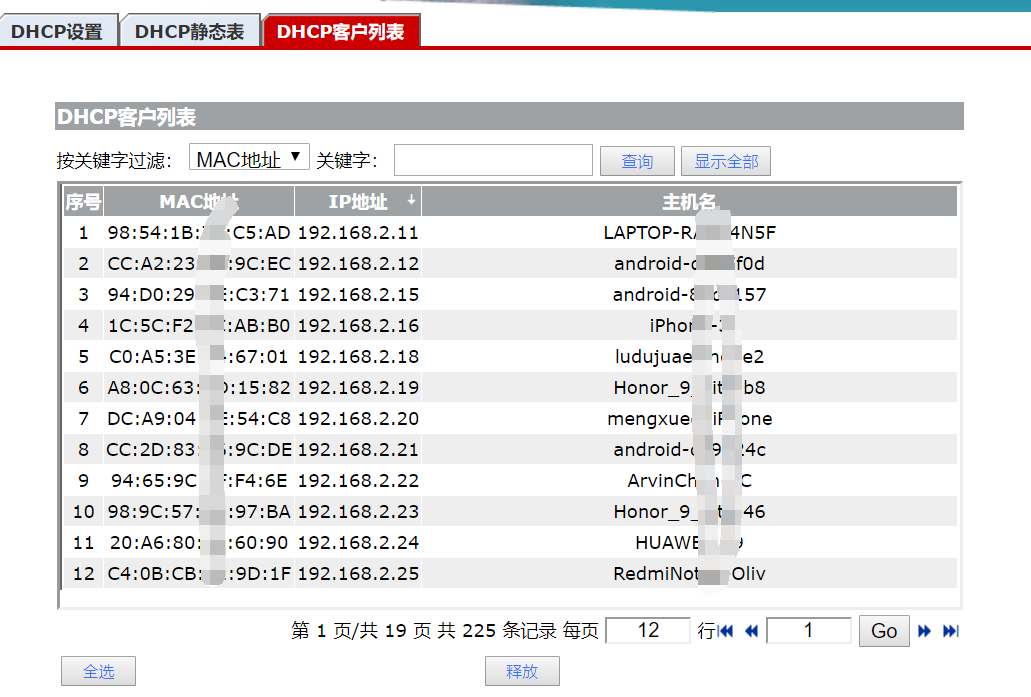The image size is (1031, 697).
Task: Click MAC address starting CC:A2:23
Action: [199, 264]
